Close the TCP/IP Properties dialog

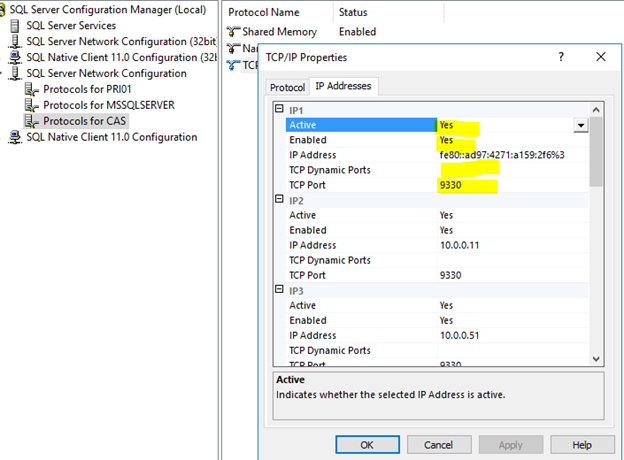coord(601,57)
